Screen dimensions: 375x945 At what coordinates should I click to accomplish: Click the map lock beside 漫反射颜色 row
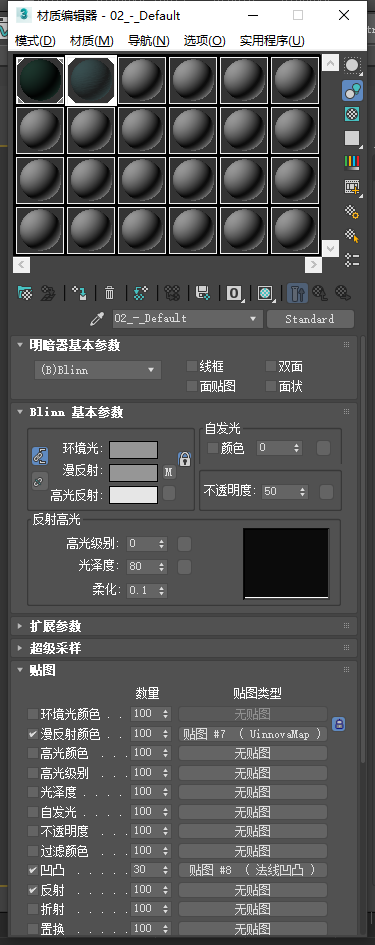[x=339, y=724]
